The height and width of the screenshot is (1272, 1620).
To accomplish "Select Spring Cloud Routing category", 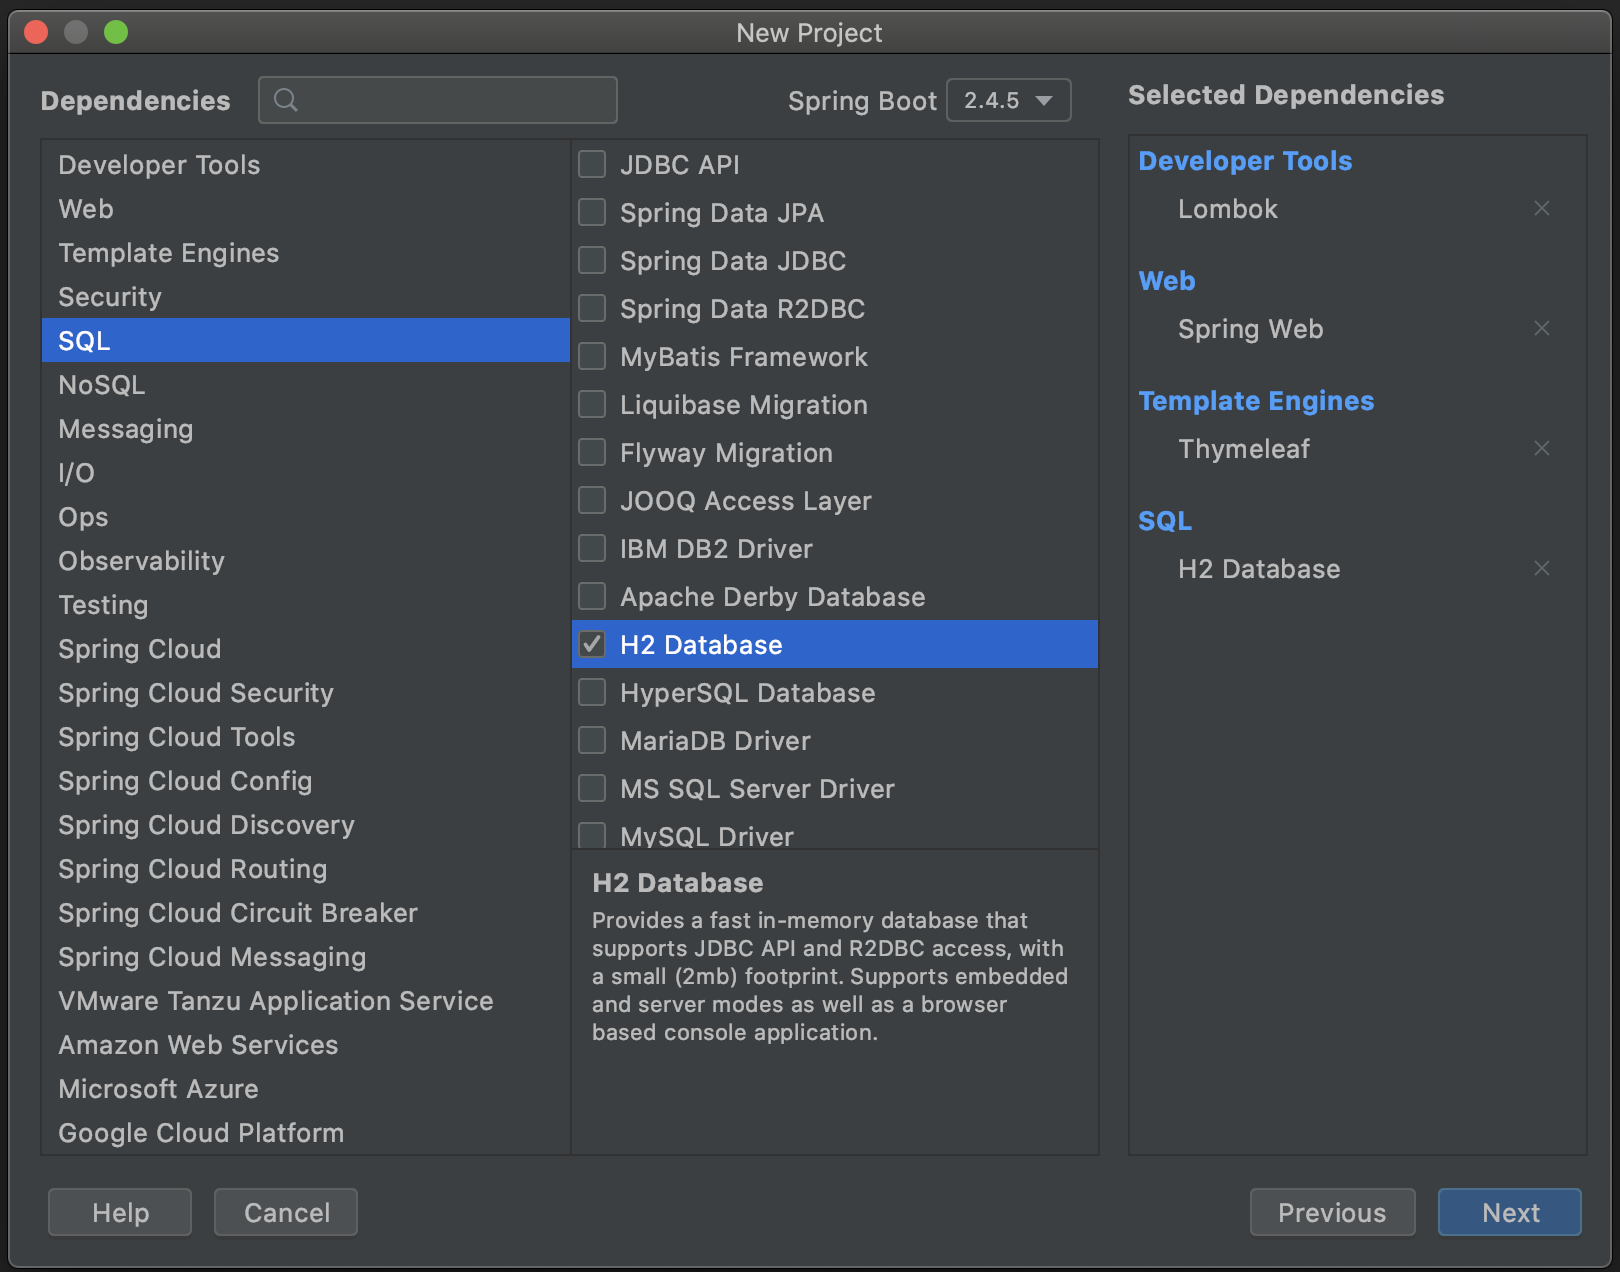I will click(306, 869).
